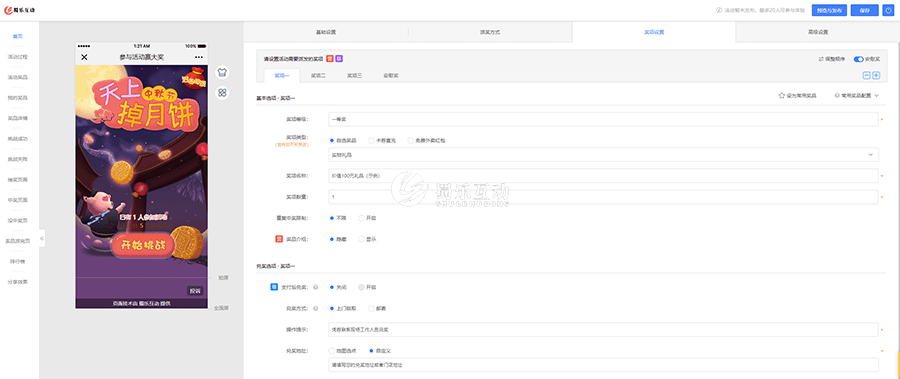Screen dimensions: 900x379
Task: Open 排行榜 in the left sidebar
Action: coord(18,261)
